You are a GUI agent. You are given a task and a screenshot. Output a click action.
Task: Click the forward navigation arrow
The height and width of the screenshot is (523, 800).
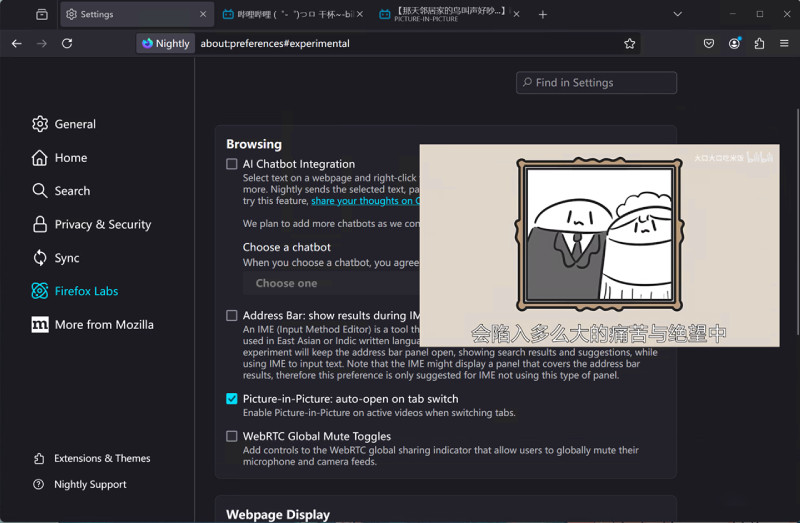pos(42,43)
